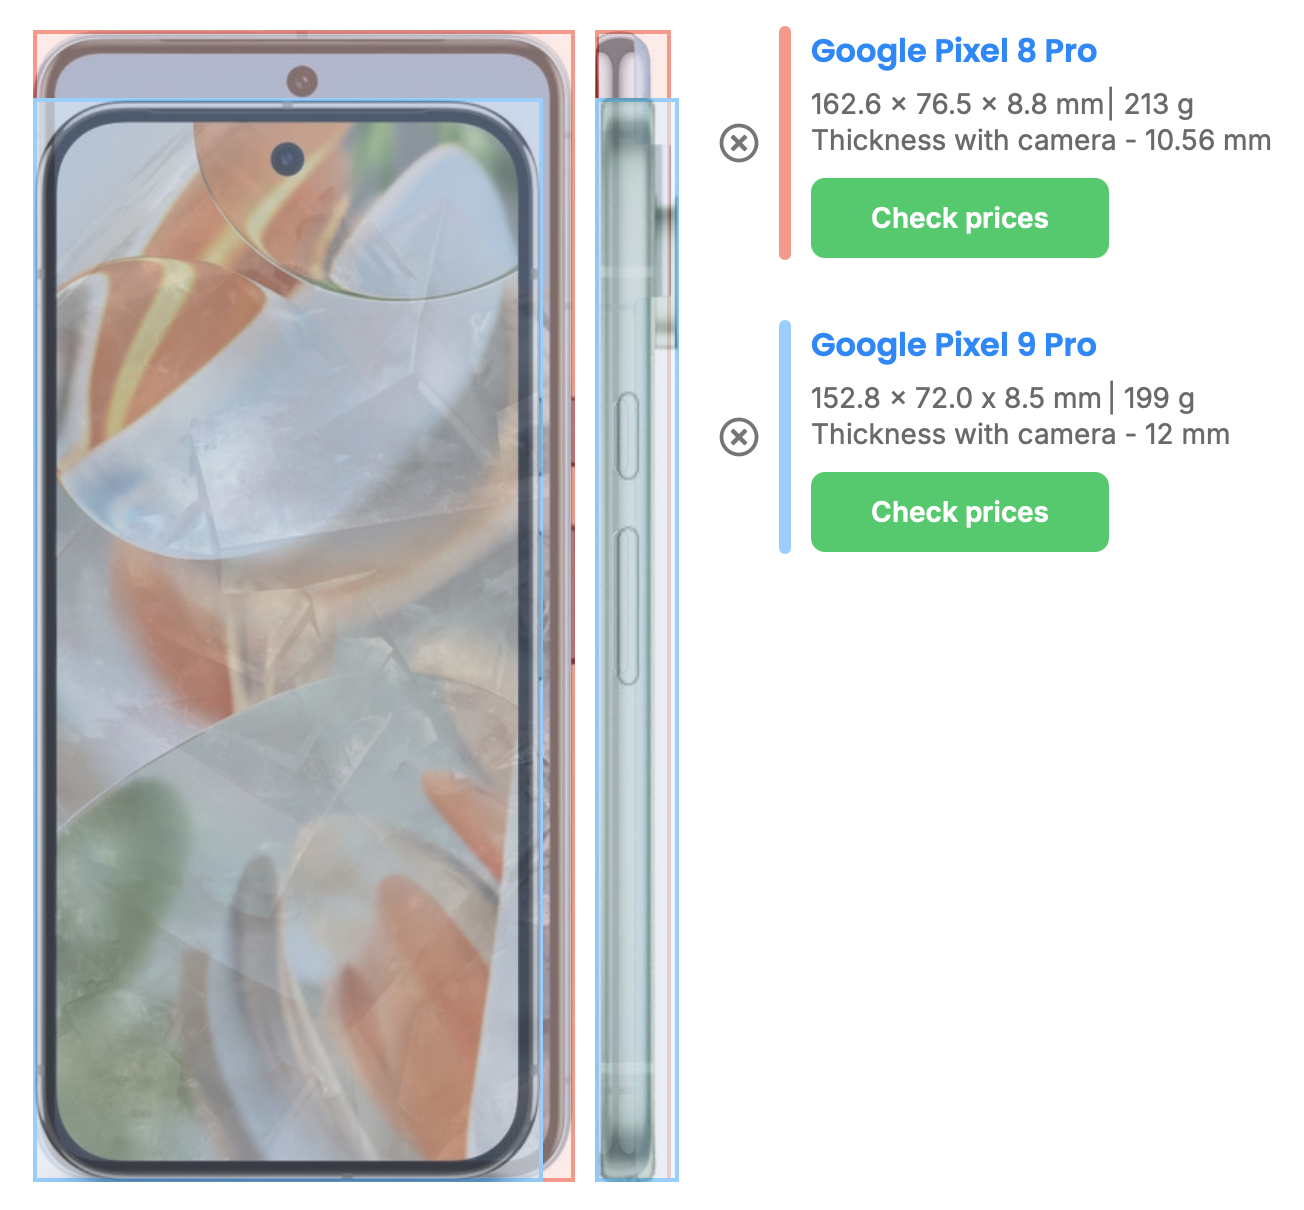Remove Google Pixel 9 Pro from comparison
The width and height of the screenshot is (1304, 1210).
tap(739, 437)
